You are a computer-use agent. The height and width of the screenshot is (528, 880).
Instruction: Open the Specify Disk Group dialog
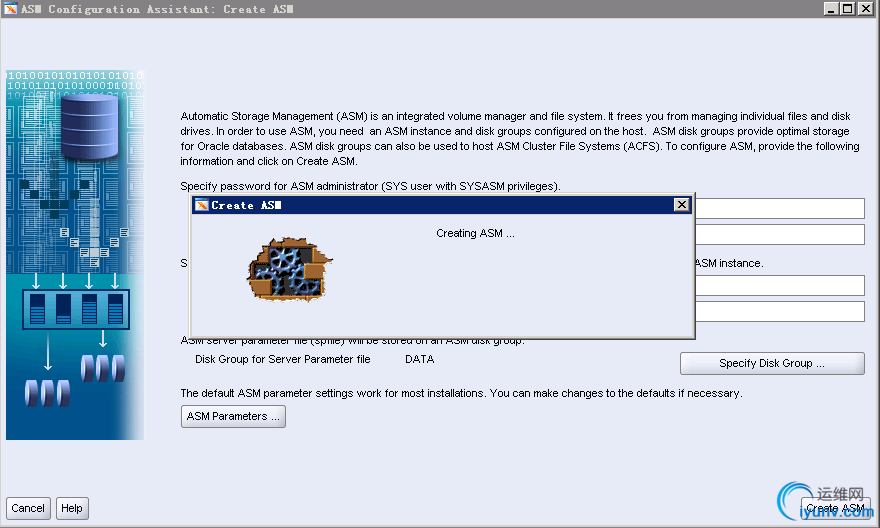click(772, 364)
